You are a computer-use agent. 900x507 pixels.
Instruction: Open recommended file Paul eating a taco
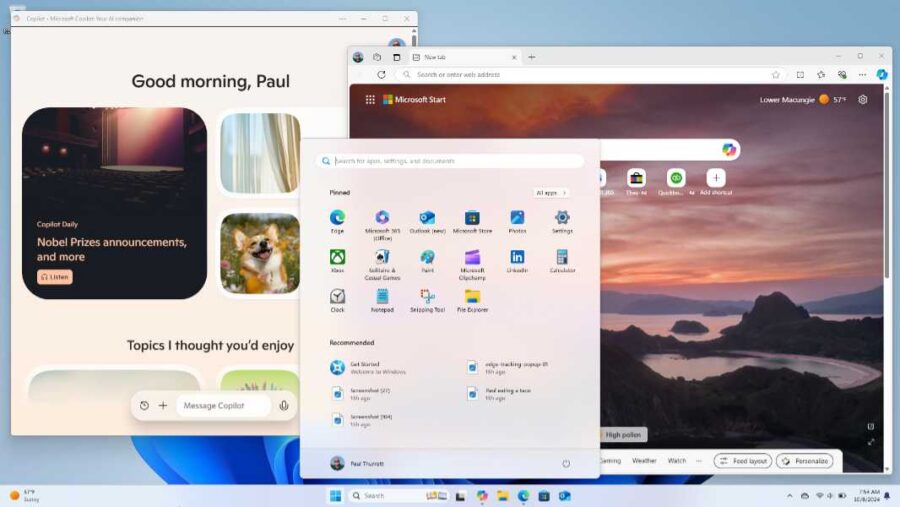[499, 393]
